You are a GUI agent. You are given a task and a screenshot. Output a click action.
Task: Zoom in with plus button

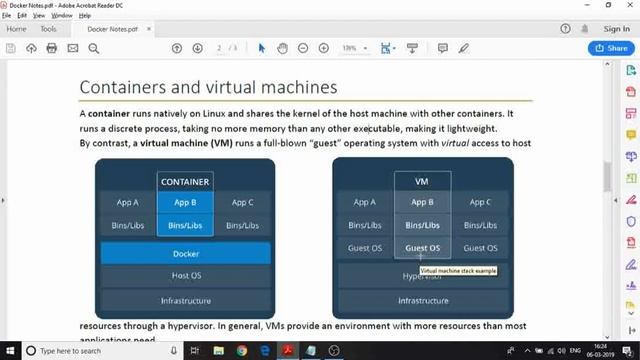tap(324, 49)
